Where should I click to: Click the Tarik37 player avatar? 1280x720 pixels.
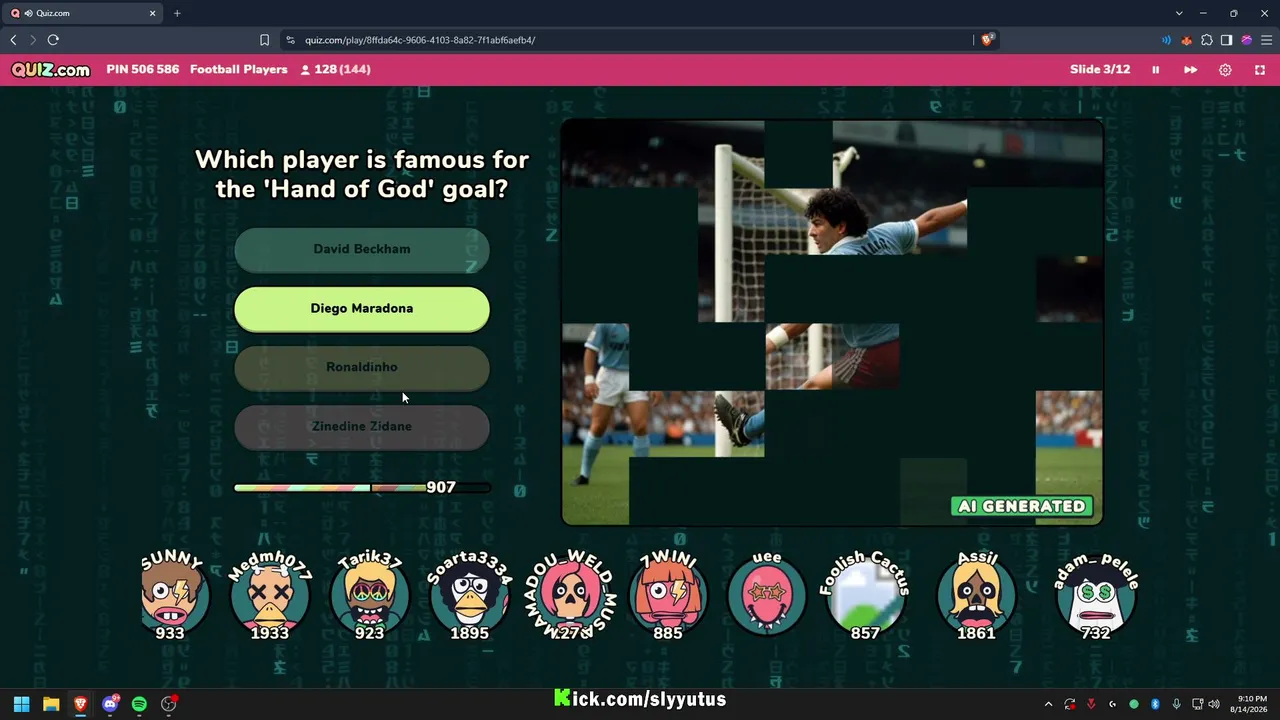pyautogui.click(x=370, y=595)
